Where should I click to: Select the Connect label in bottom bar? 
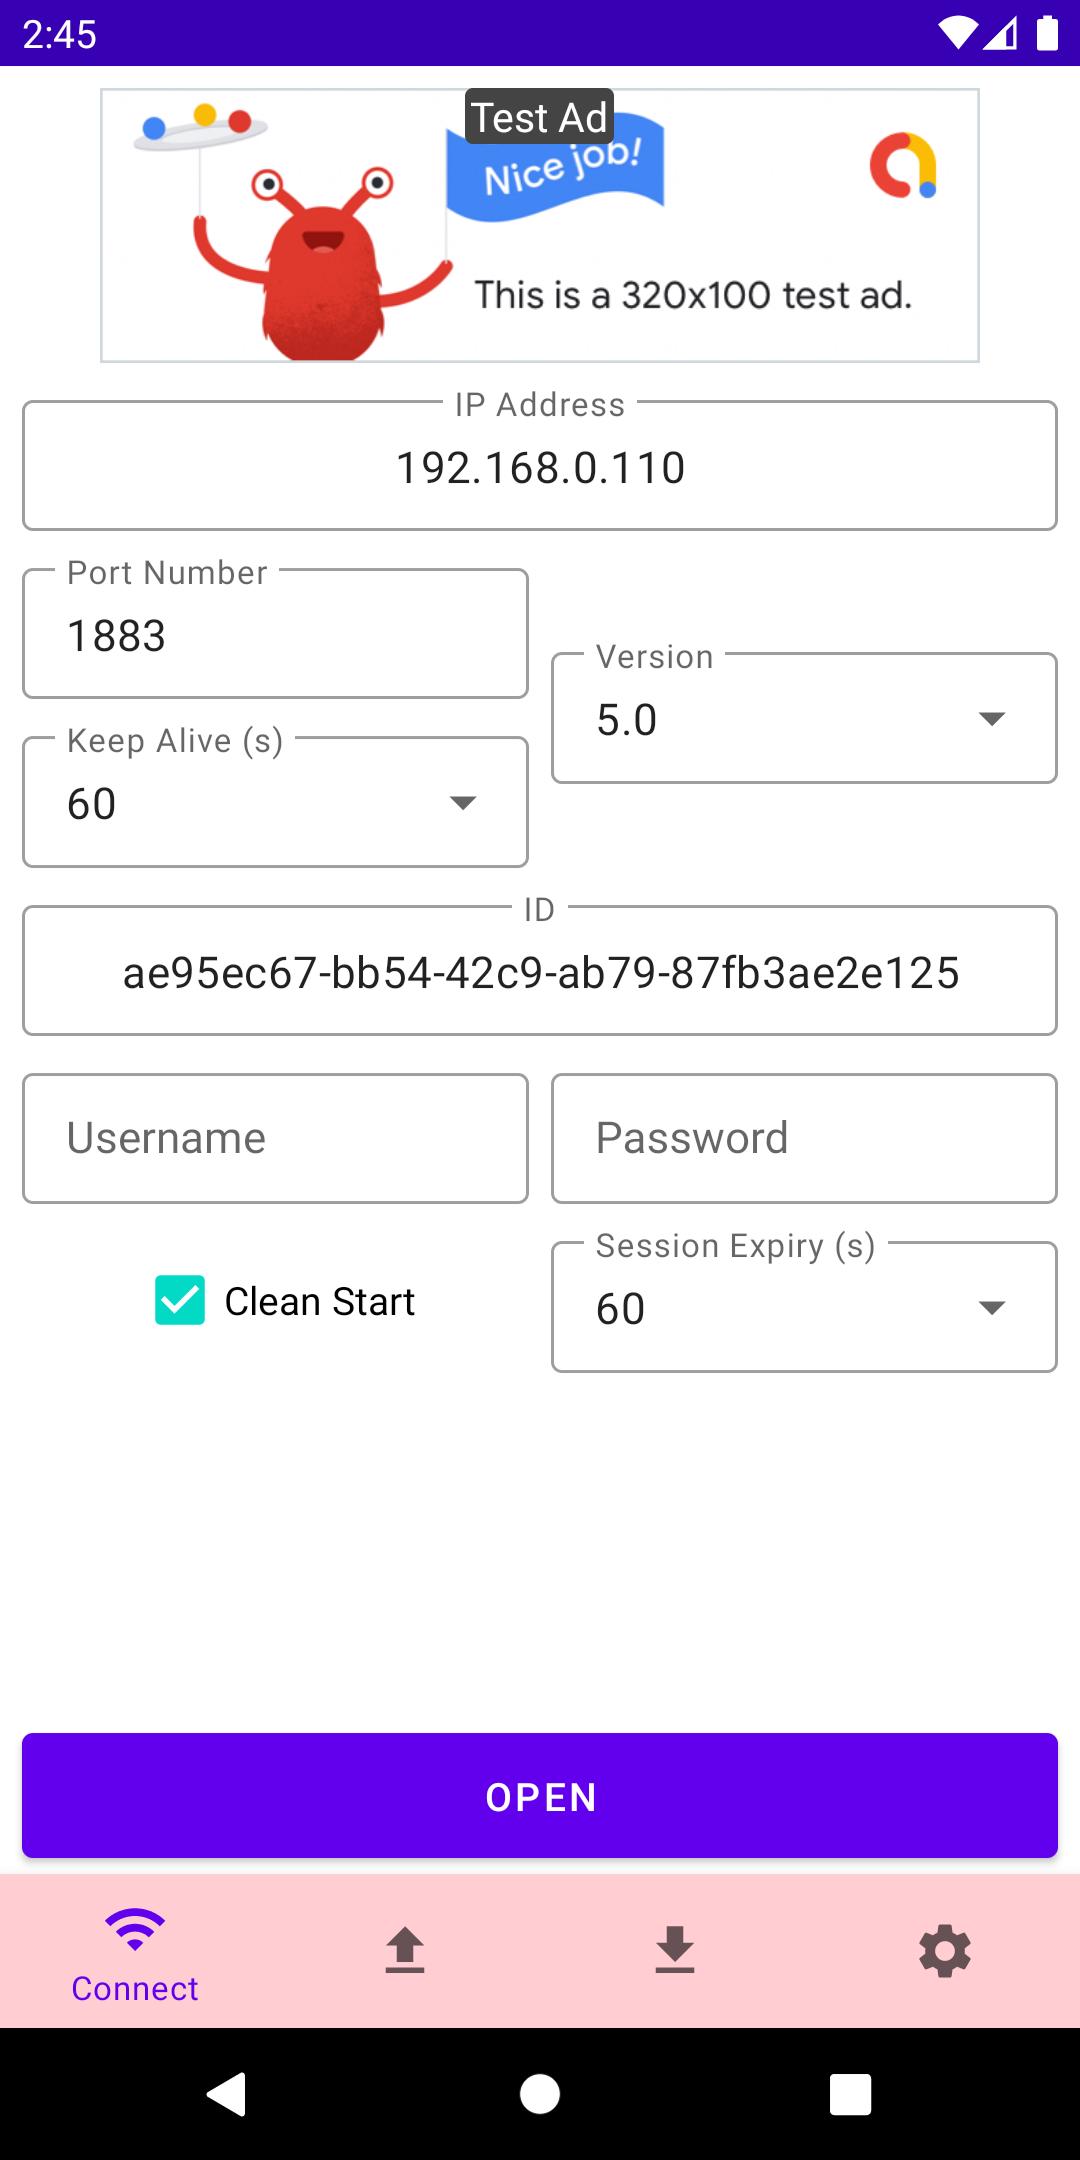(x=135, y=1989)
